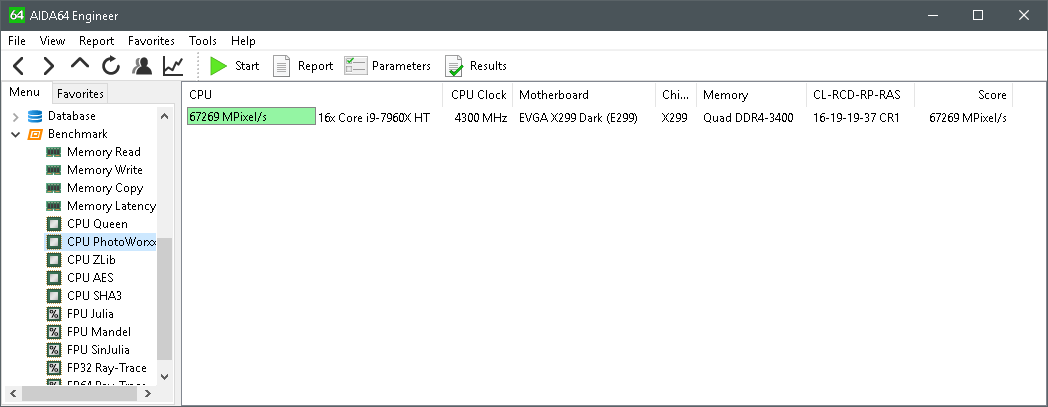Open the graph chart toolbar icon
This screenshot has height=407, width=1048.
click(173, 65)
